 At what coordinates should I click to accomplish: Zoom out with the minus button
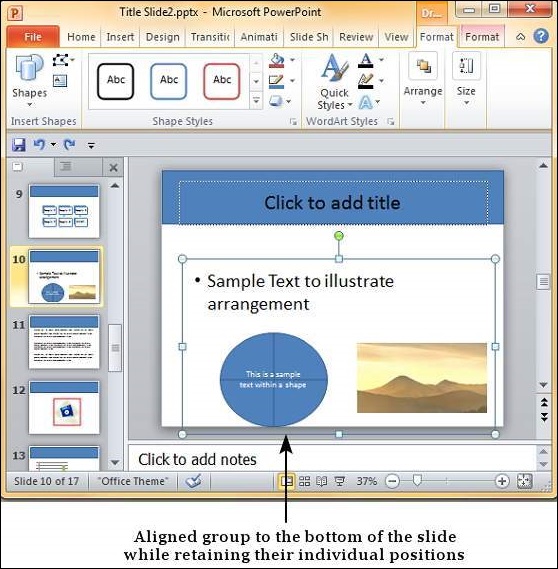(x=392, y=482)
